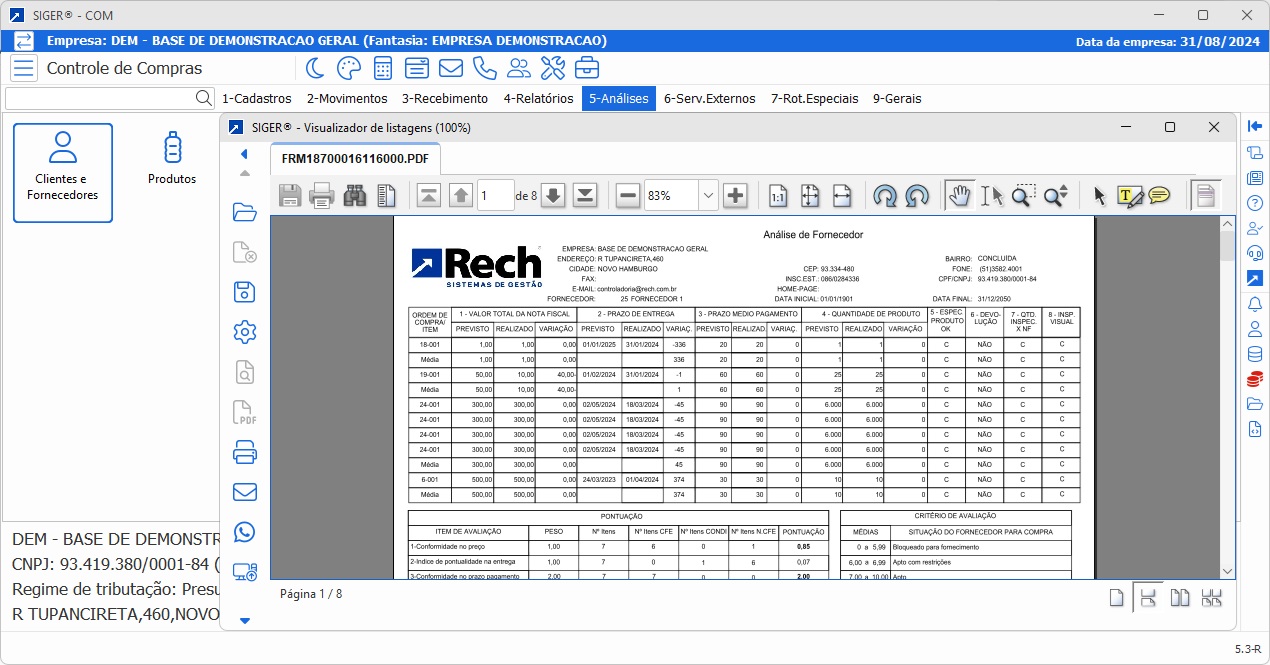1270x665 pixels.
Task: Collapse the viewer sidebar with left arrow
Action: (x=244, y=154)
